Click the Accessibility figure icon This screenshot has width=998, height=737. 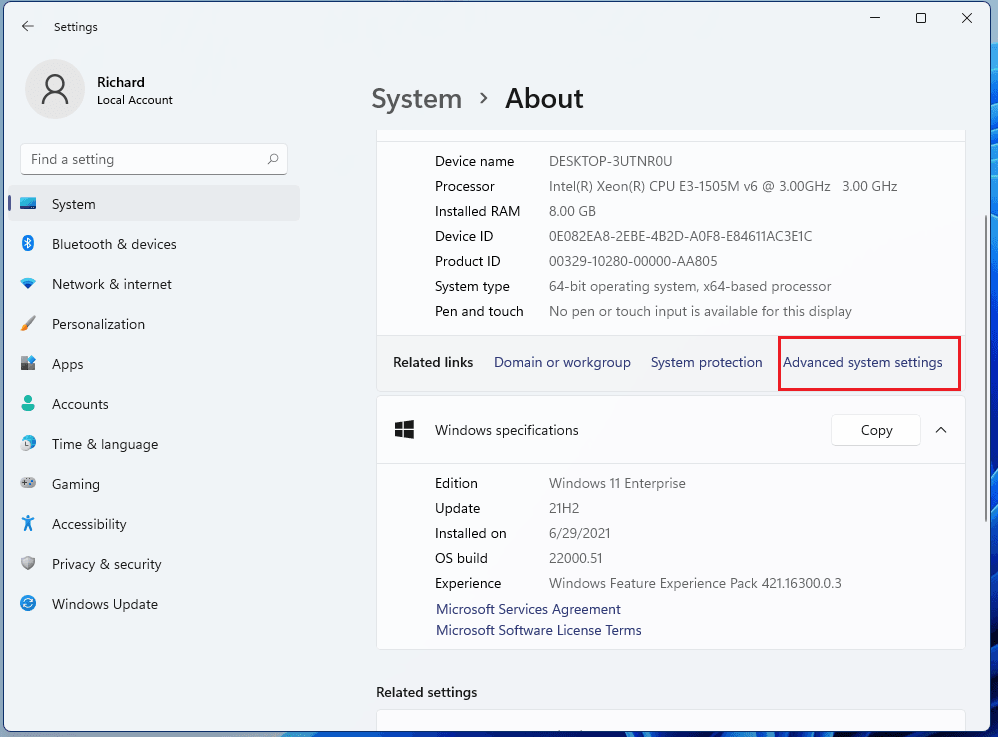(x=29, y=524)
